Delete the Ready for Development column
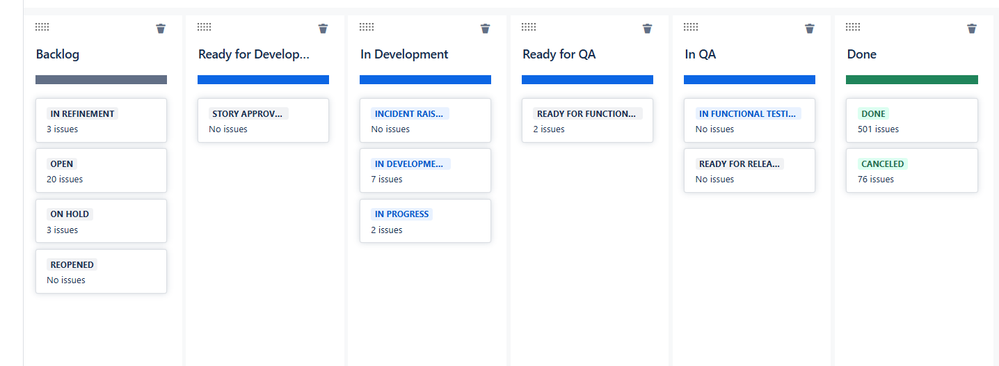This screenshot has height=366, width=999. click(323, 29)
